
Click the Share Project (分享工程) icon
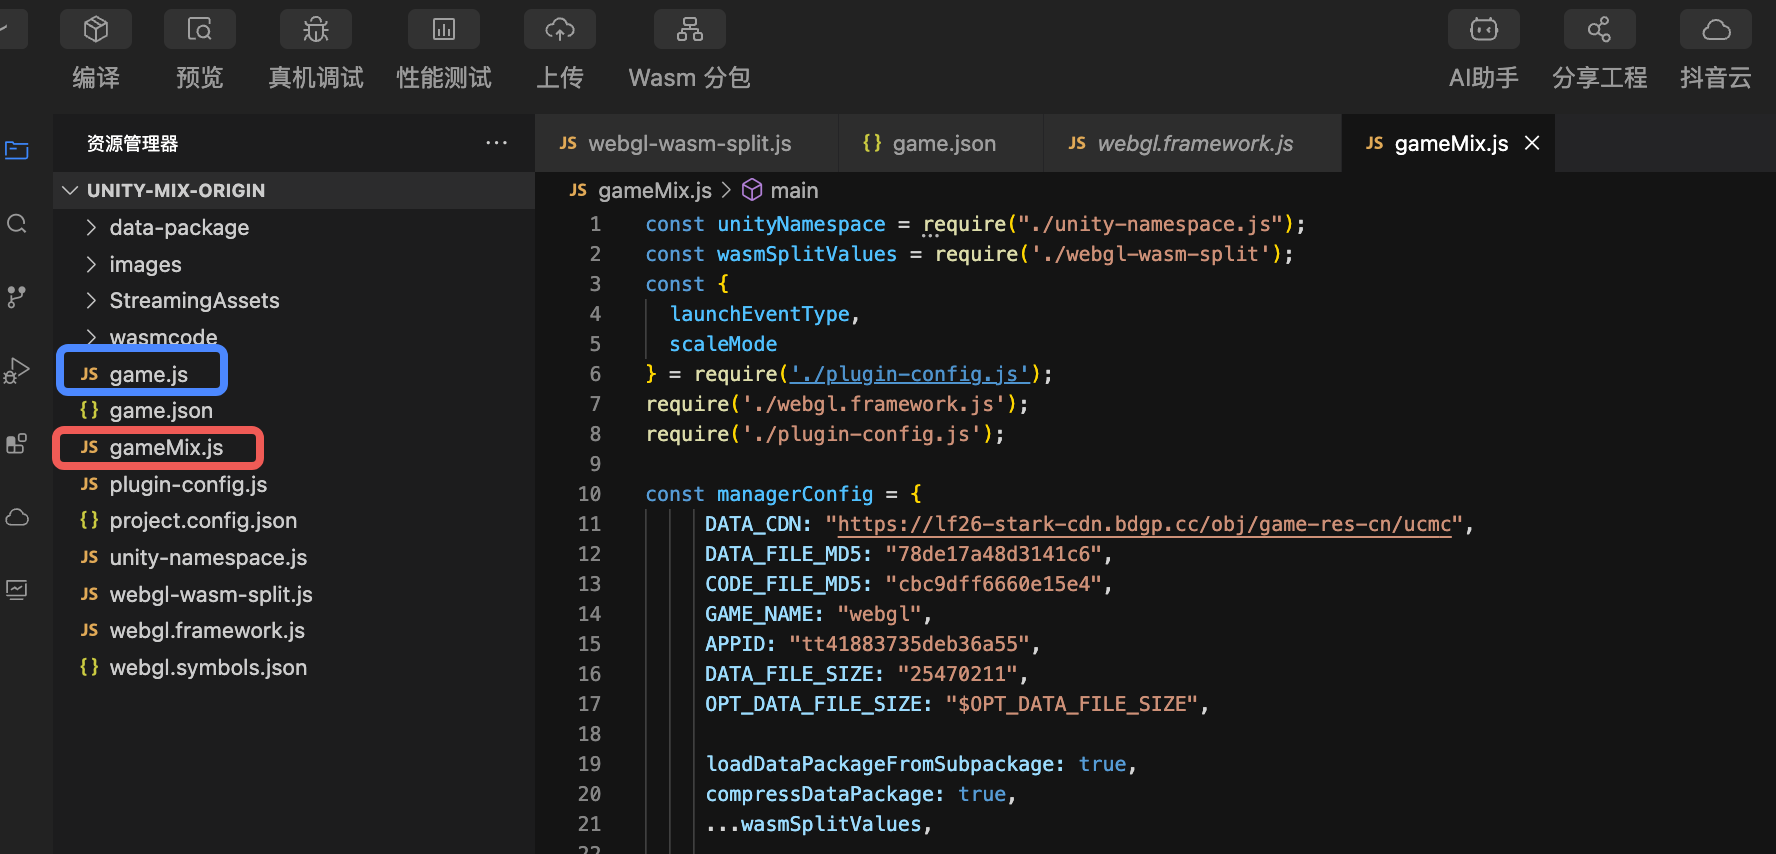(1600, 30)
